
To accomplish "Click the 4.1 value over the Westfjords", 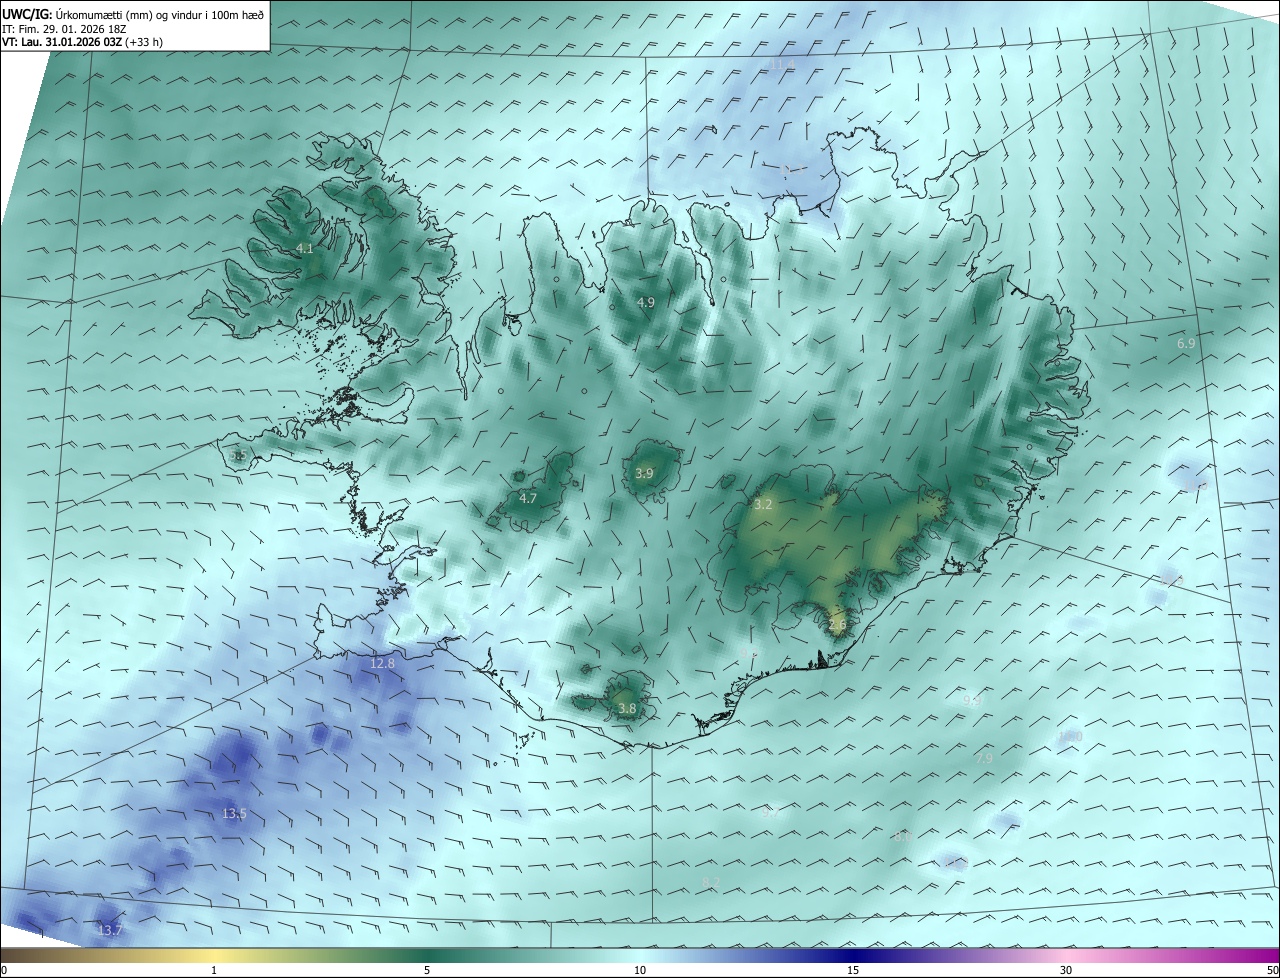I will click(x=305, y=248).
